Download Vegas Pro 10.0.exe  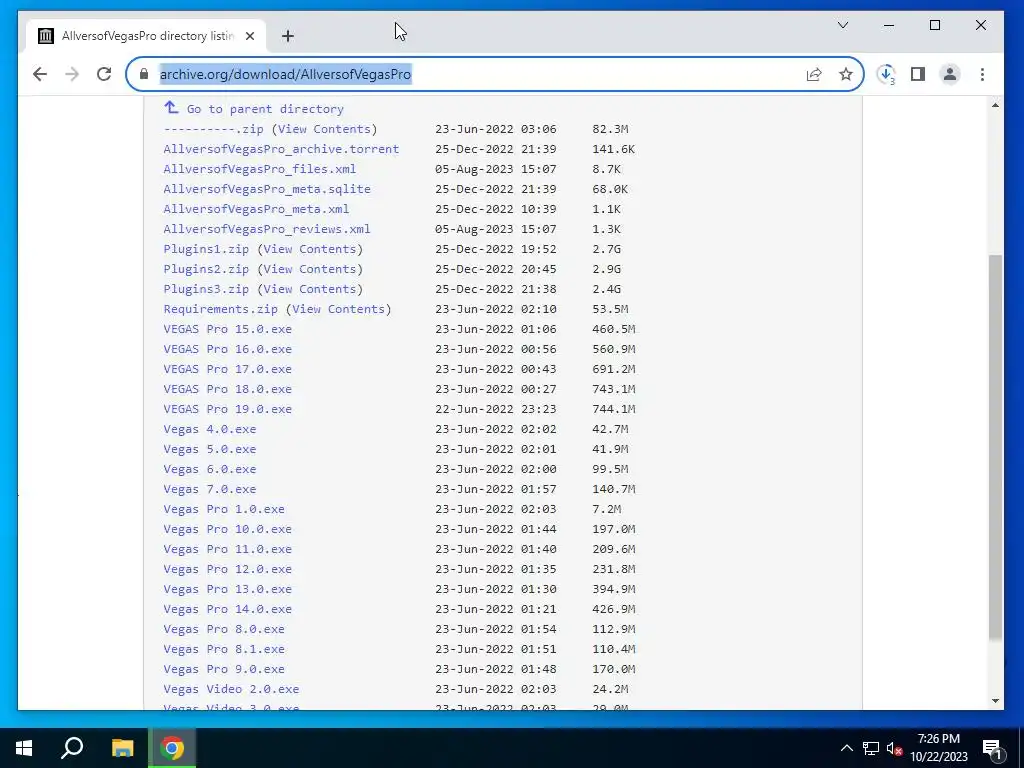[x=227, y=529]
